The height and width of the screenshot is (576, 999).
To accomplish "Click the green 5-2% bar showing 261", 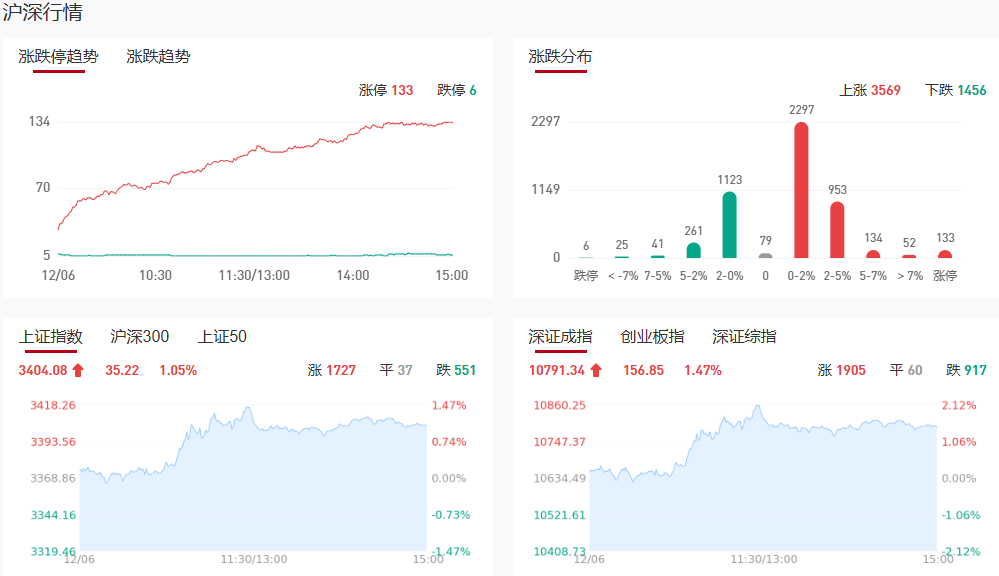I will [693, 250].
